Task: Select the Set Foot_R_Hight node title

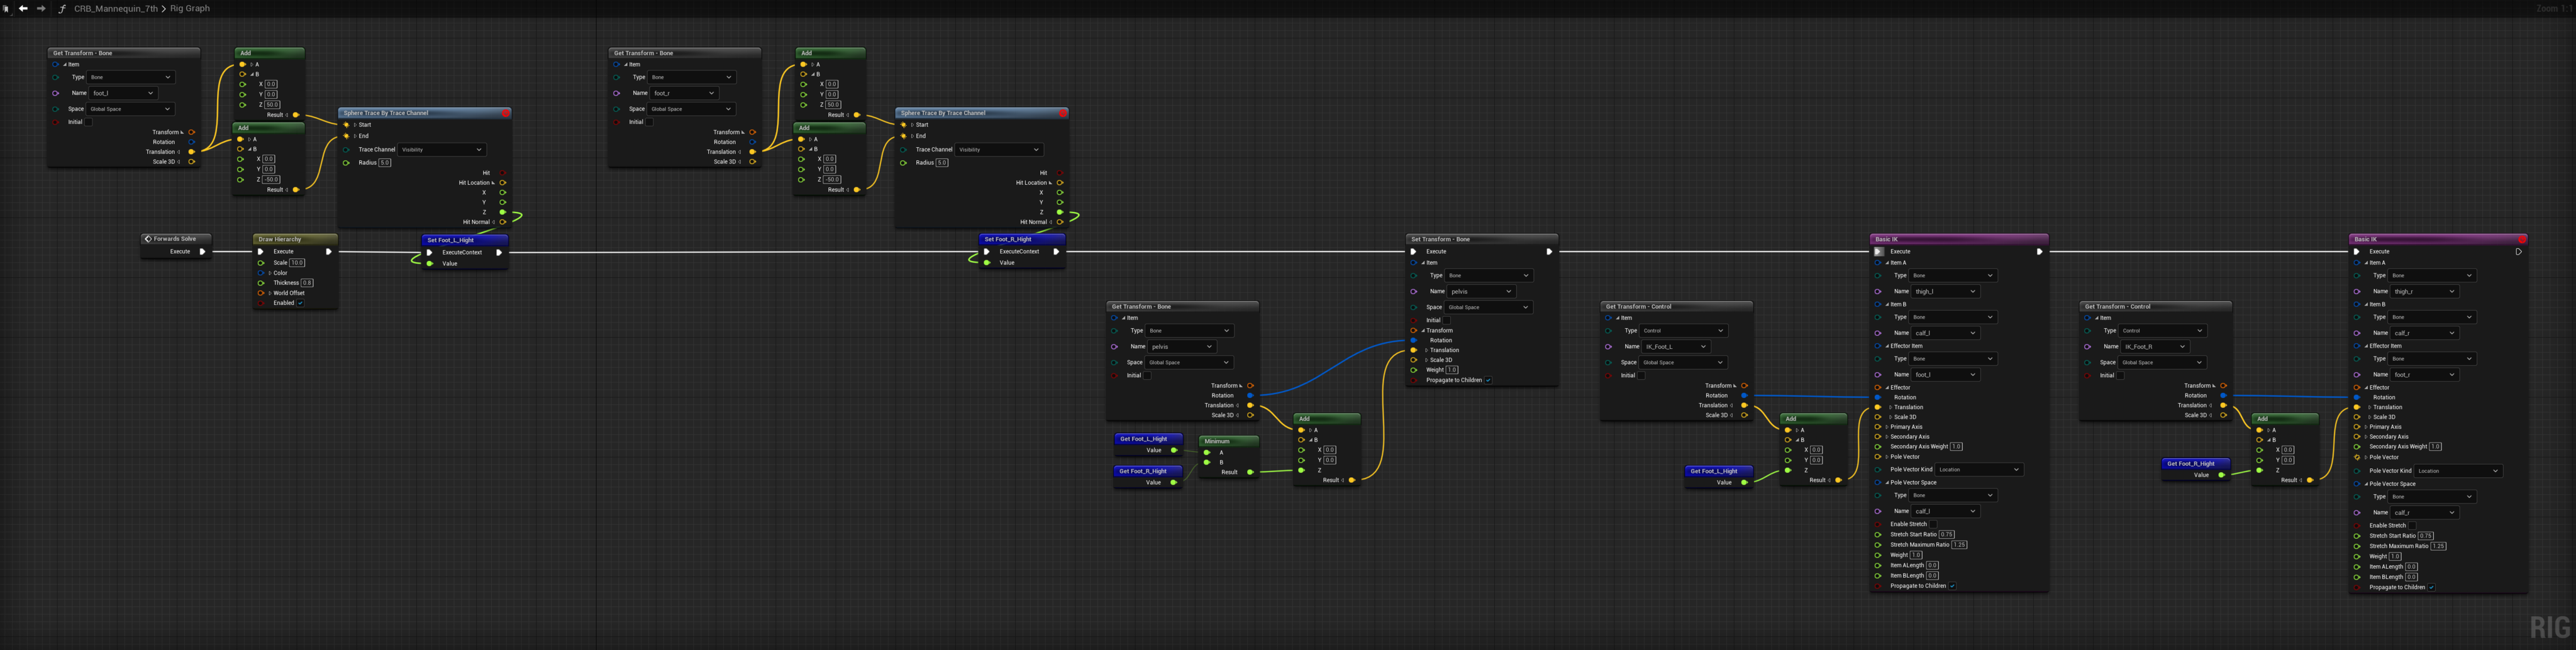Action: [1008, 239]
